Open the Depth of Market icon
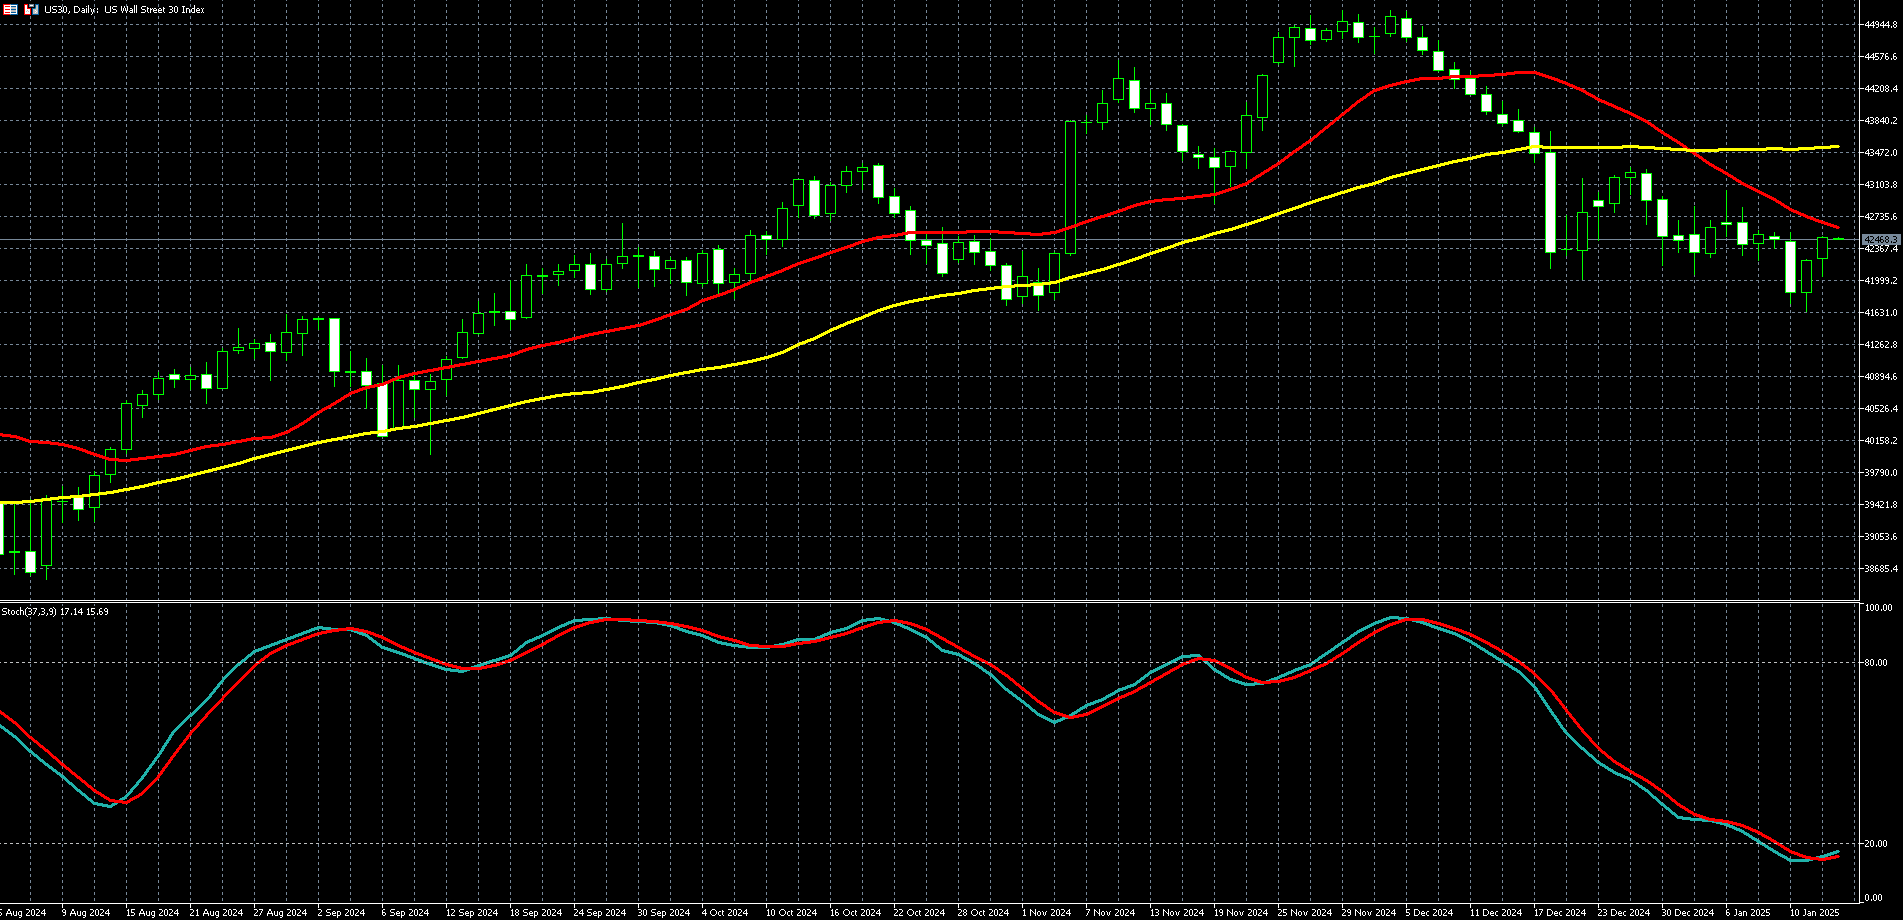 click(9, 9)
